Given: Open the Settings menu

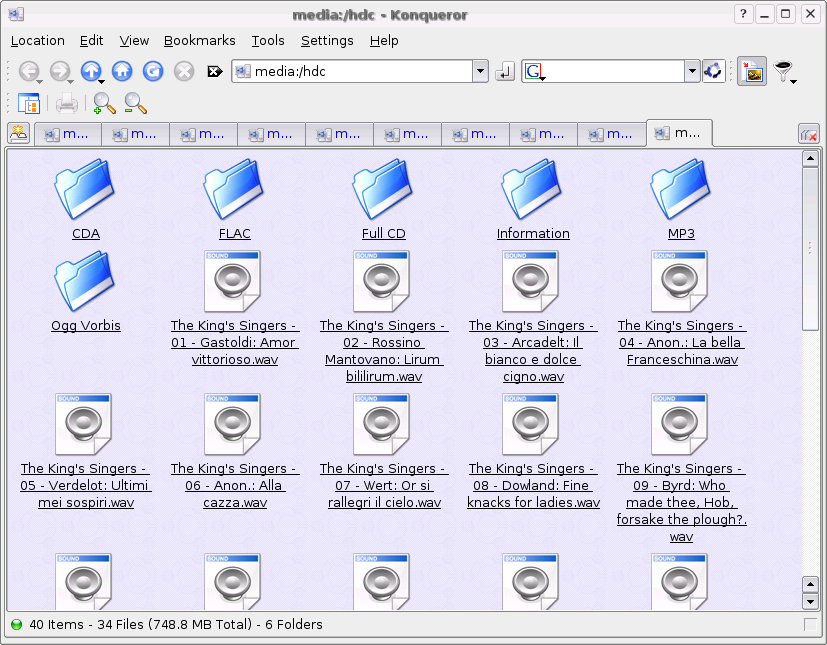Looking at the screenshot, I should [x=327, y=41].
